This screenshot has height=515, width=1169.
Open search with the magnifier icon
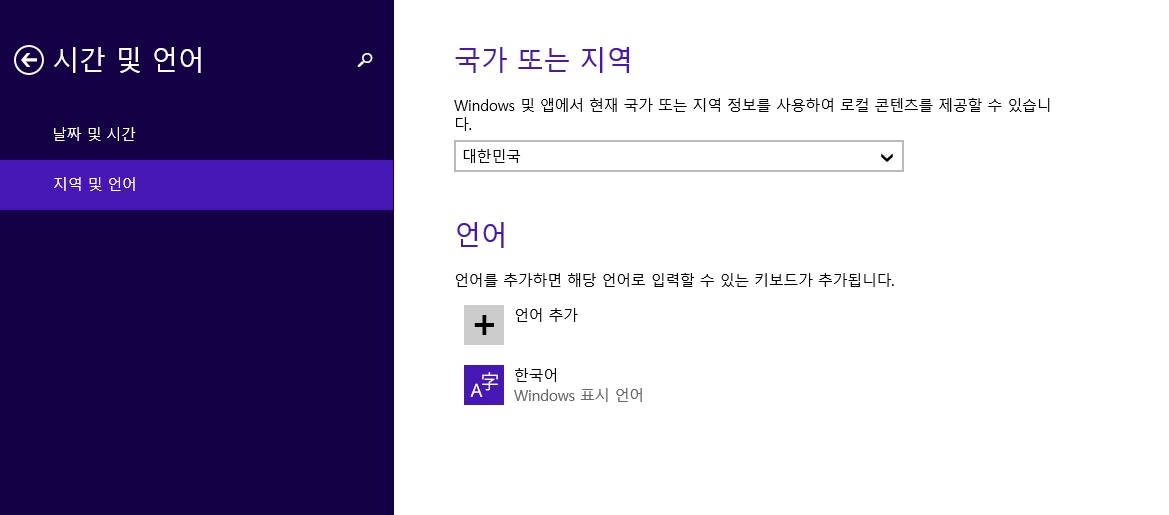tap(365, 60)
